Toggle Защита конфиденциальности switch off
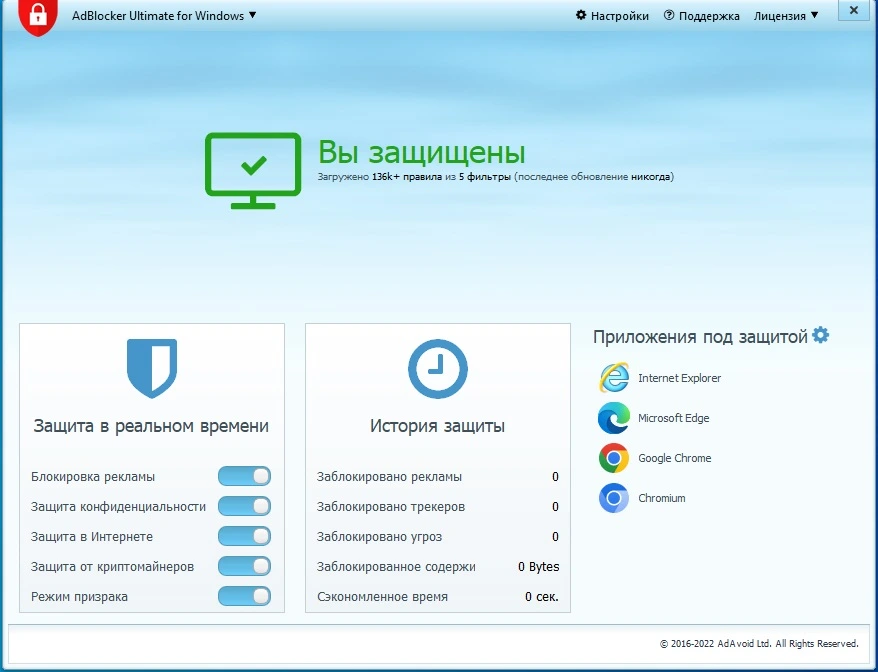This screenshot has height=672, width=878. coord(244,506)
